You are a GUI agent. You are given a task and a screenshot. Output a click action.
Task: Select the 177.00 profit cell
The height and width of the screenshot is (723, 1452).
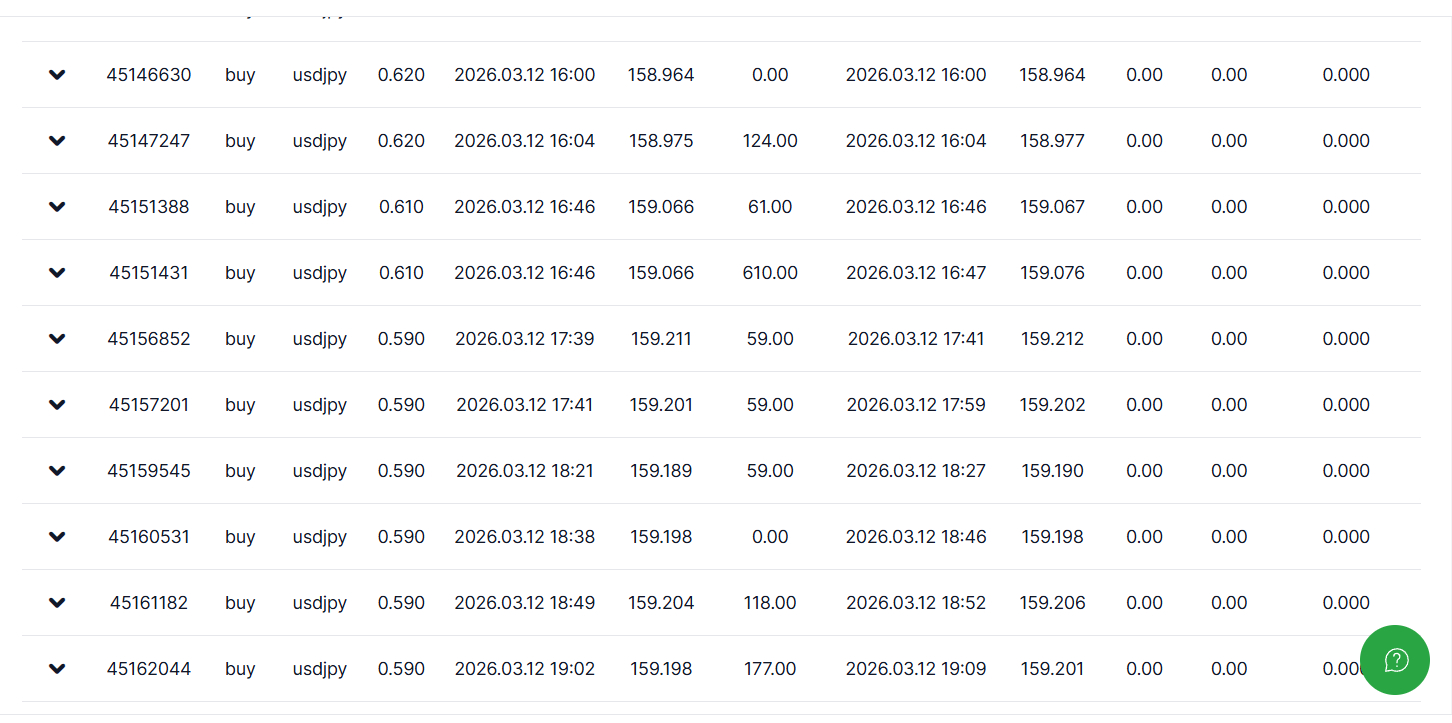pyautogui.click(x=770, y=669)
